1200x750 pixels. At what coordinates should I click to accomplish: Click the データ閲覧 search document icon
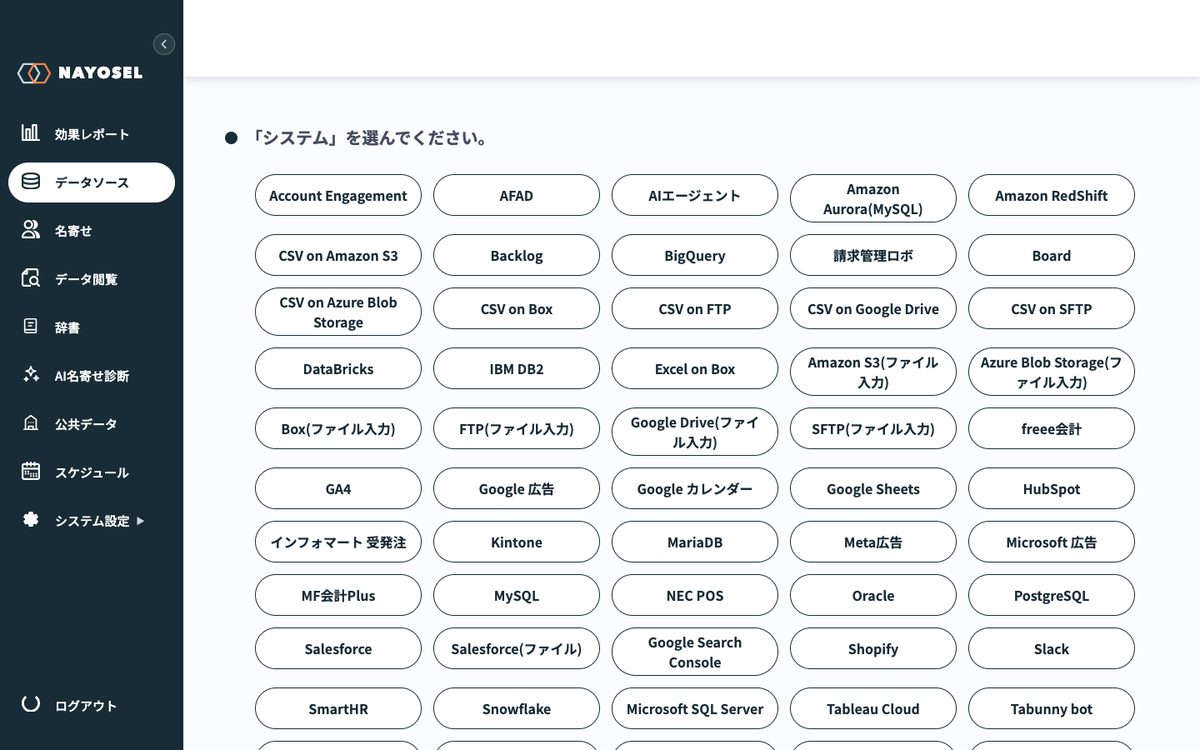click(31, 278)
